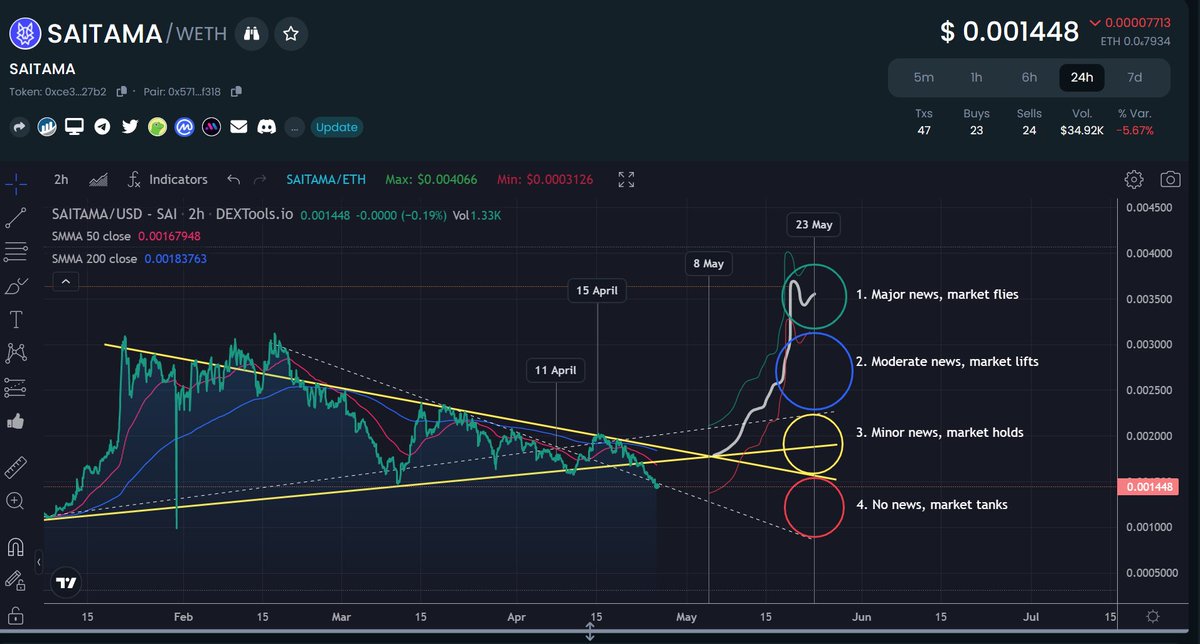Select the 24h stats tab
Image resolution: width=1200 pixels, height=644 pixels.
coord(1083,77)
